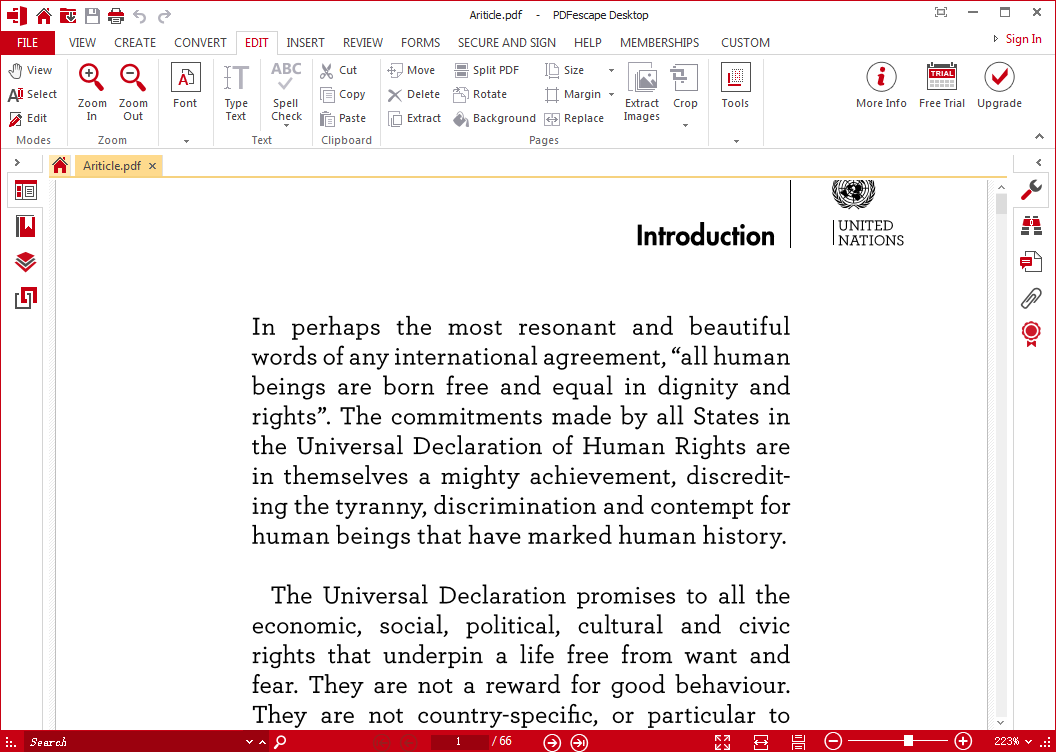
Task: Expand the Size dropdown in Pages group
Action: (x=611, y=70)
